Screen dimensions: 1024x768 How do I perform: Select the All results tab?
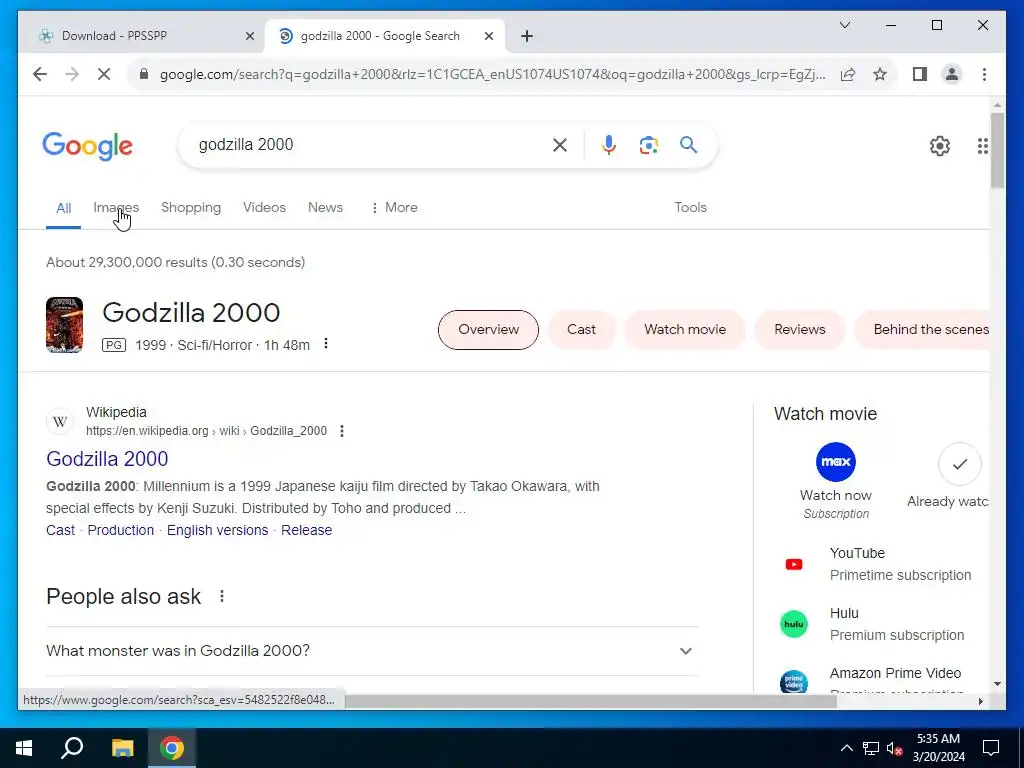click(63, 208)
